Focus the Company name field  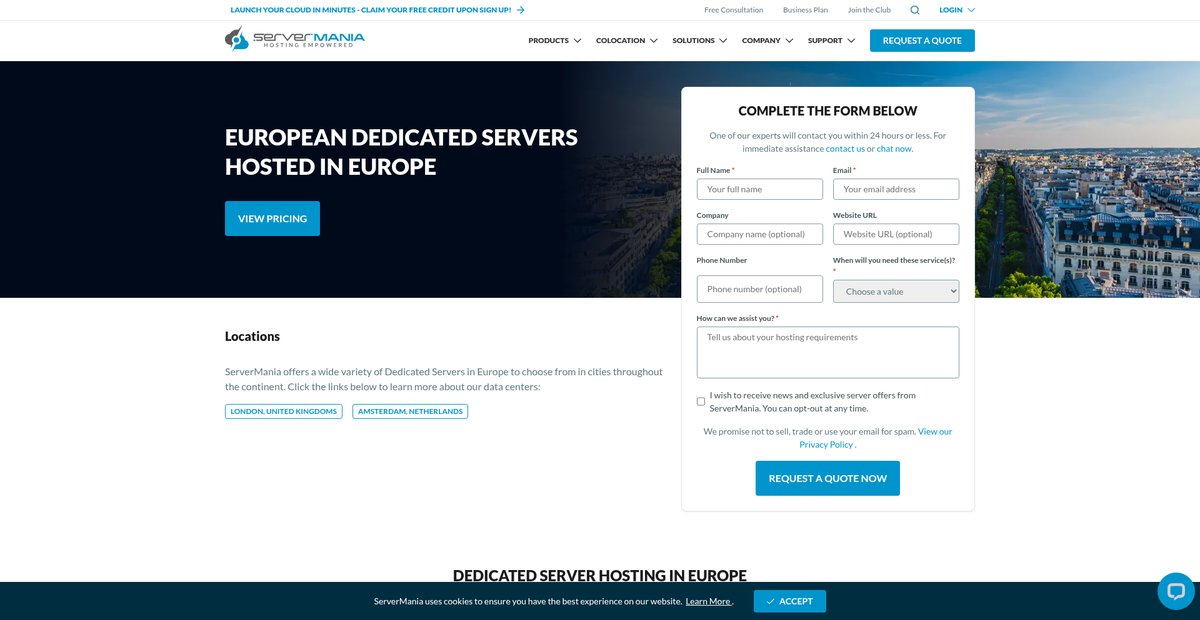coord(760,234)
